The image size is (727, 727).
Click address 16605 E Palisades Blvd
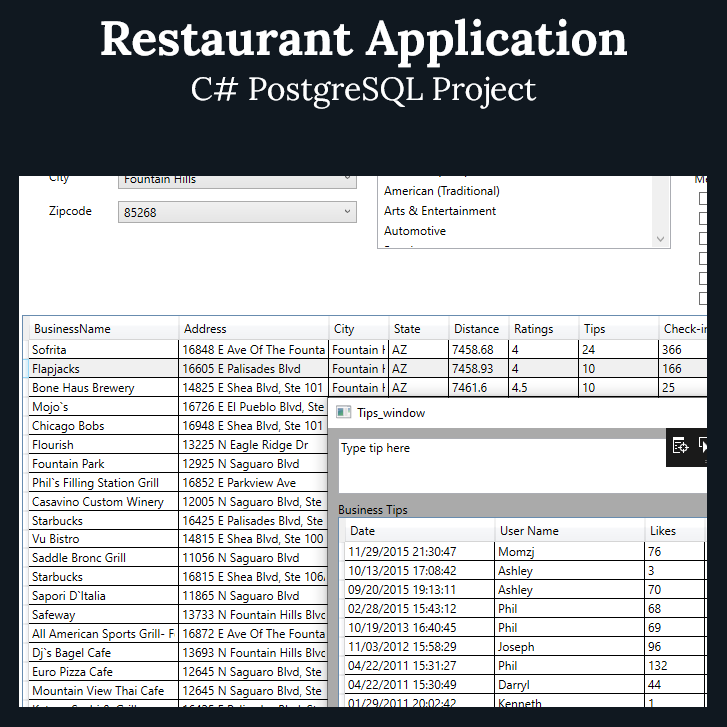tap(254, 369)
